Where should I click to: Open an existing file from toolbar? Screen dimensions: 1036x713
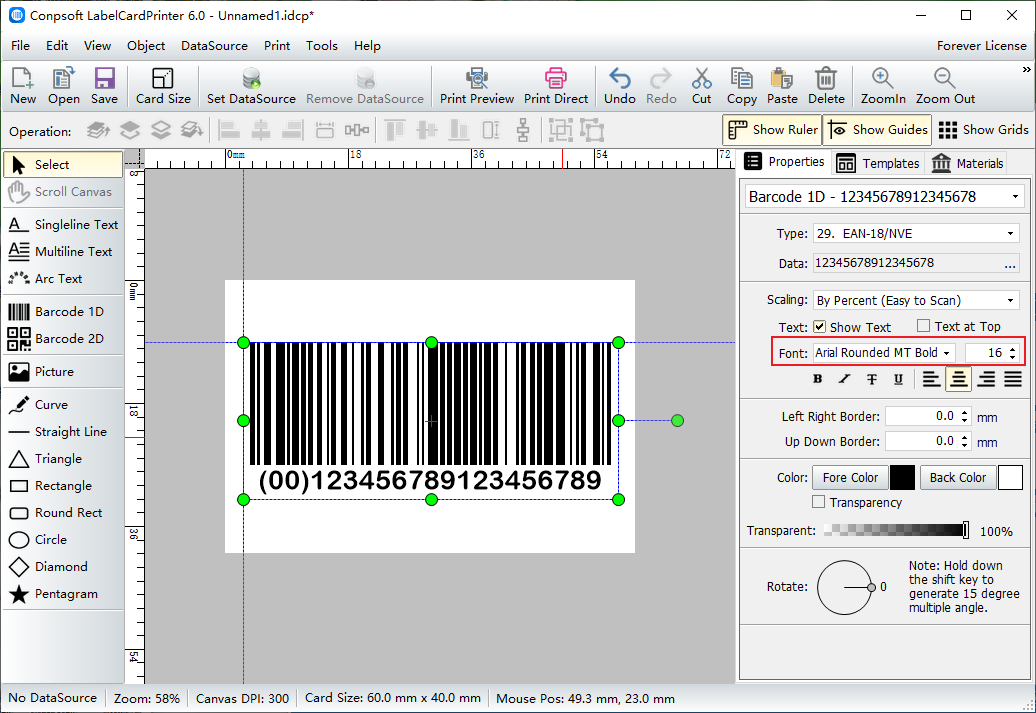(63, 86)
